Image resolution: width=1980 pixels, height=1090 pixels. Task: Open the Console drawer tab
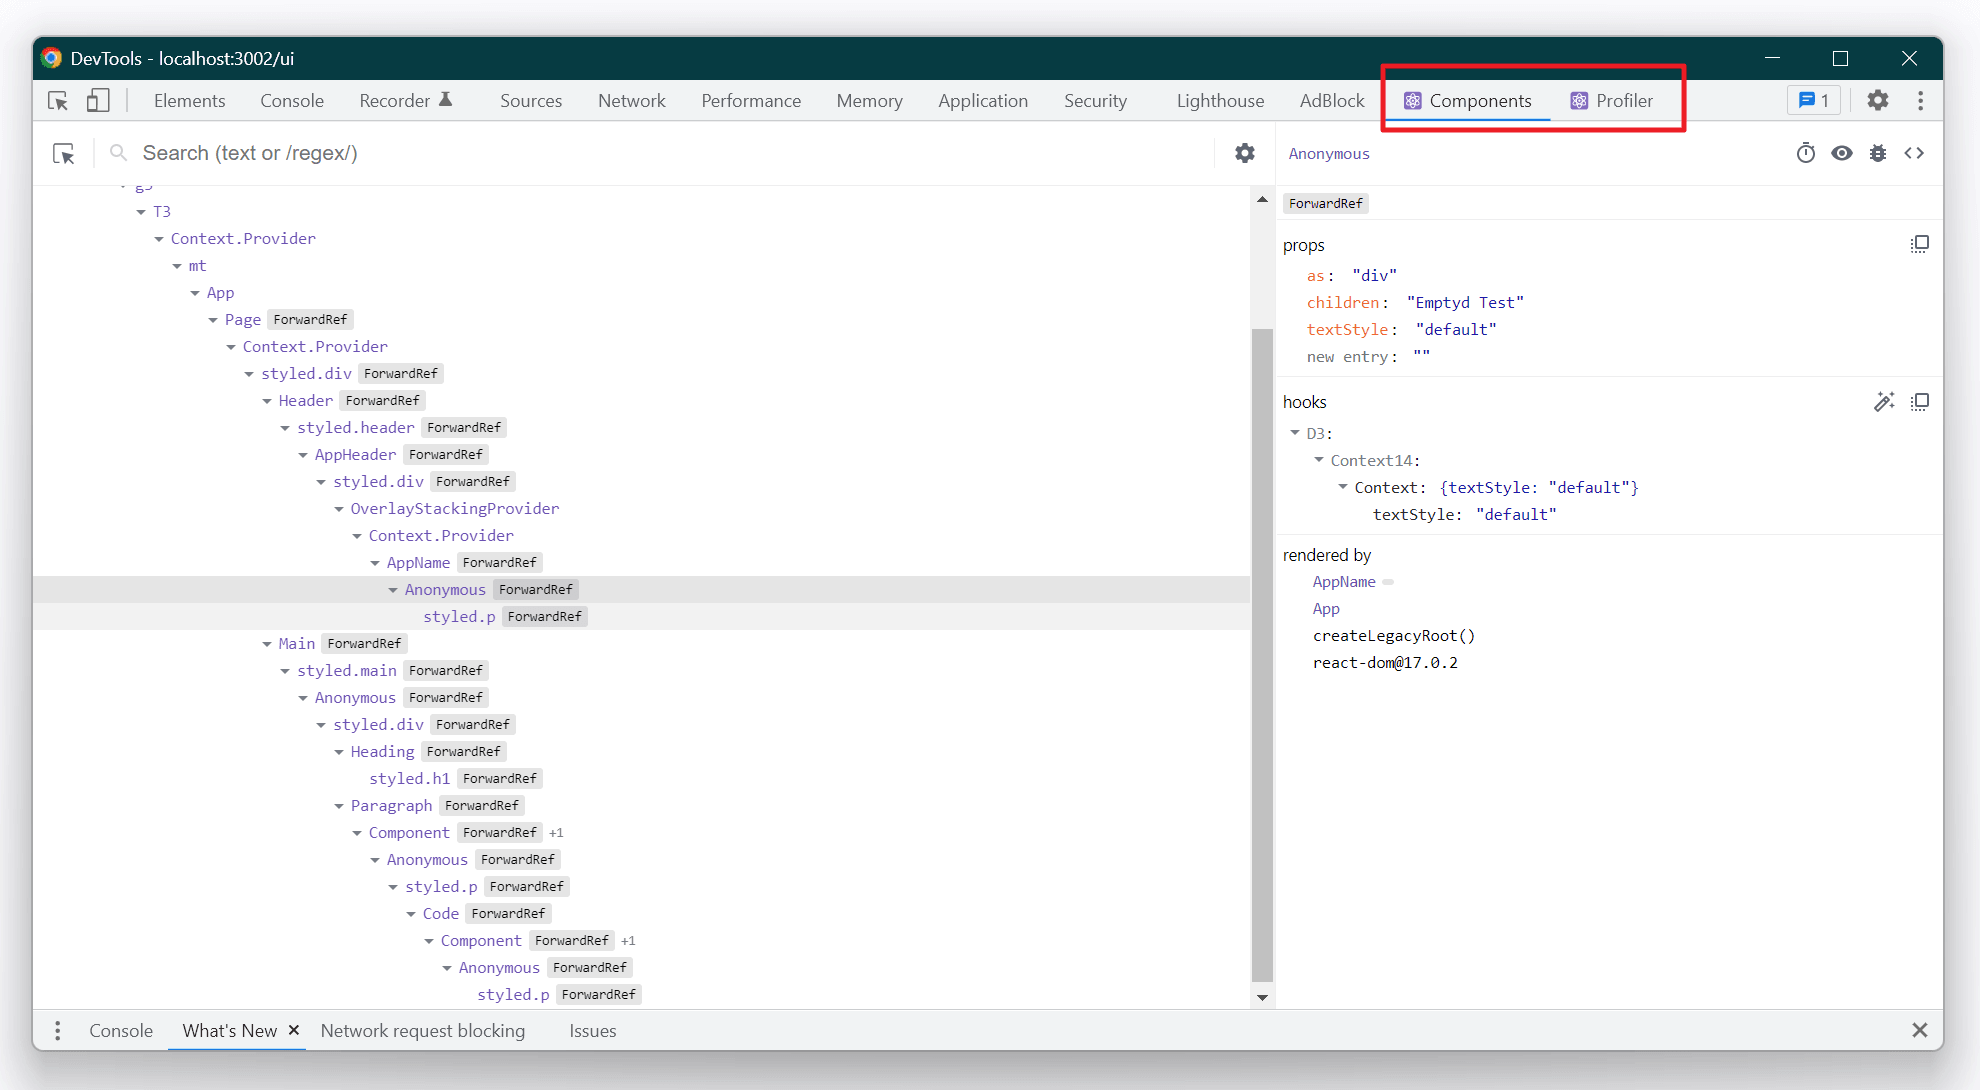pos(121,1031)
